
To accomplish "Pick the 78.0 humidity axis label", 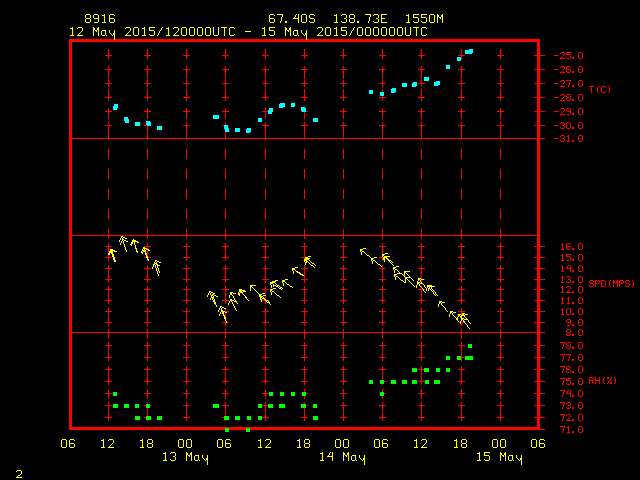I will click(572, 346).
